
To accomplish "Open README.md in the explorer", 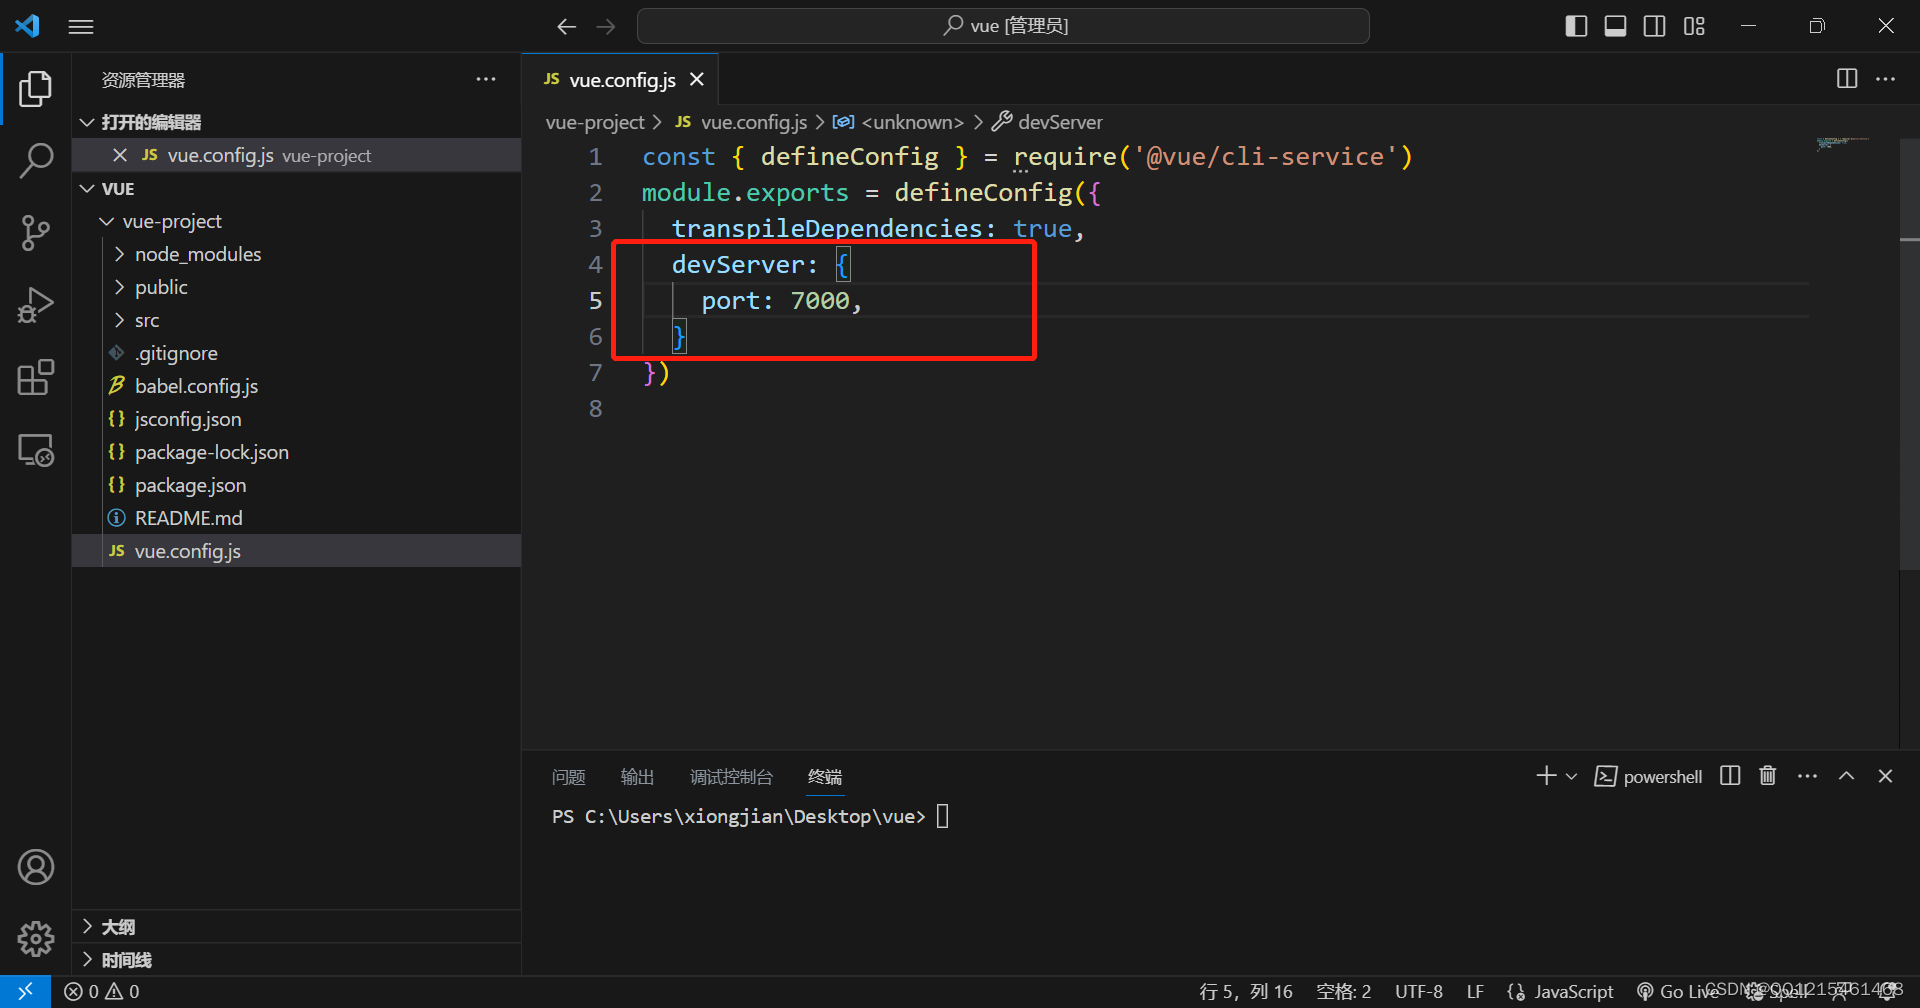I will 296,518.
